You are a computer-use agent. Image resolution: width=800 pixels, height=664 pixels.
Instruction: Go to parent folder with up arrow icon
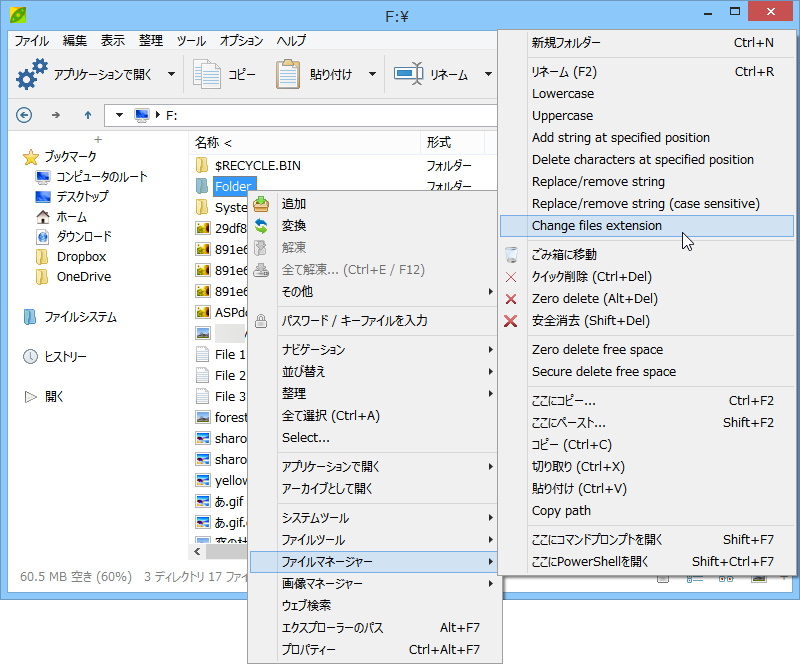coord(88,114)
